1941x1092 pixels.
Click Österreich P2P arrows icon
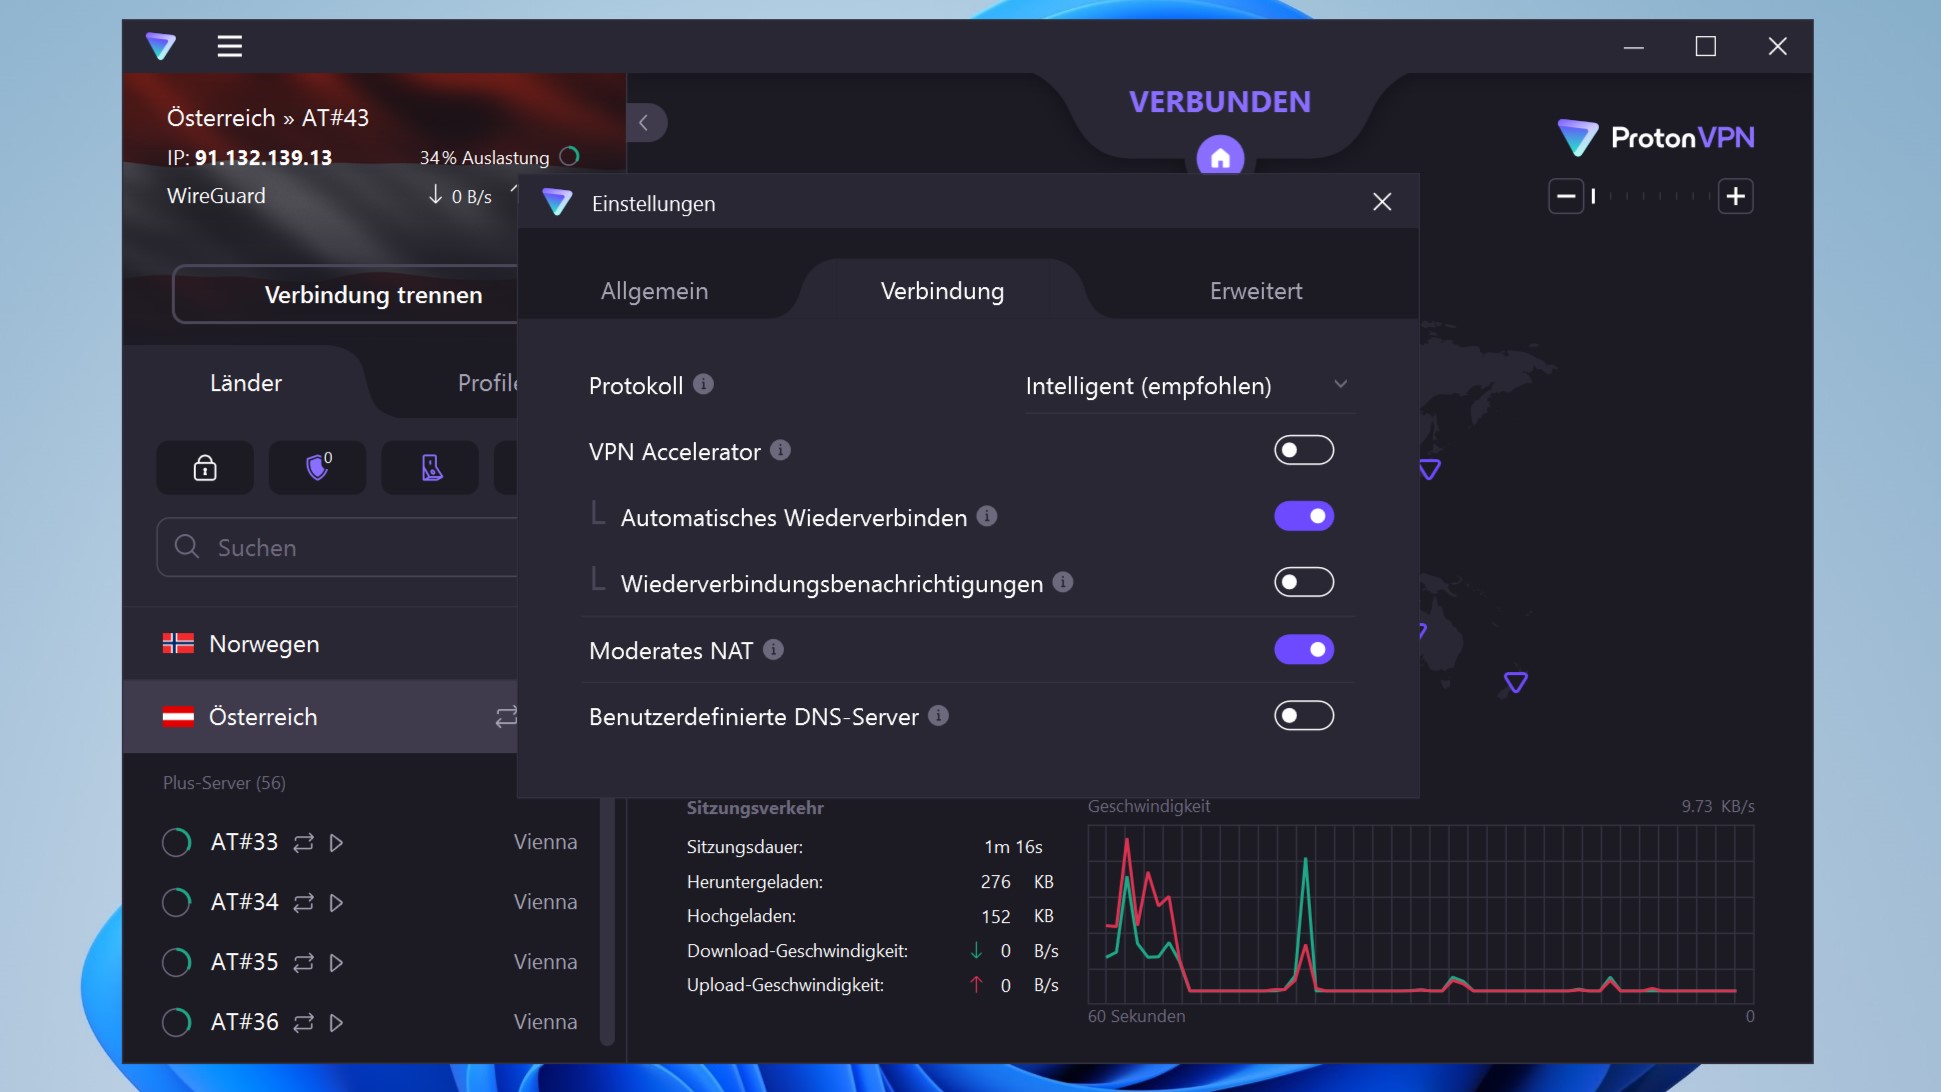pyautogui.click(x=506, y=717)
